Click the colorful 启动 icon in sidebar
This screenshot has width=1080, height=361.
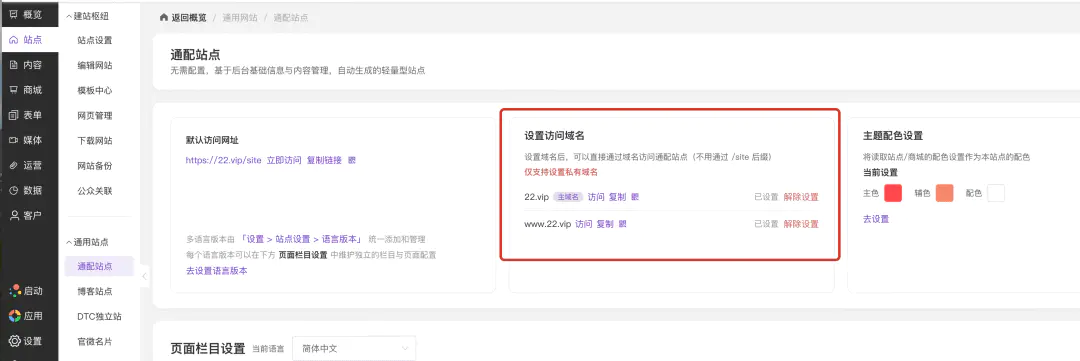tap(14, 291)
